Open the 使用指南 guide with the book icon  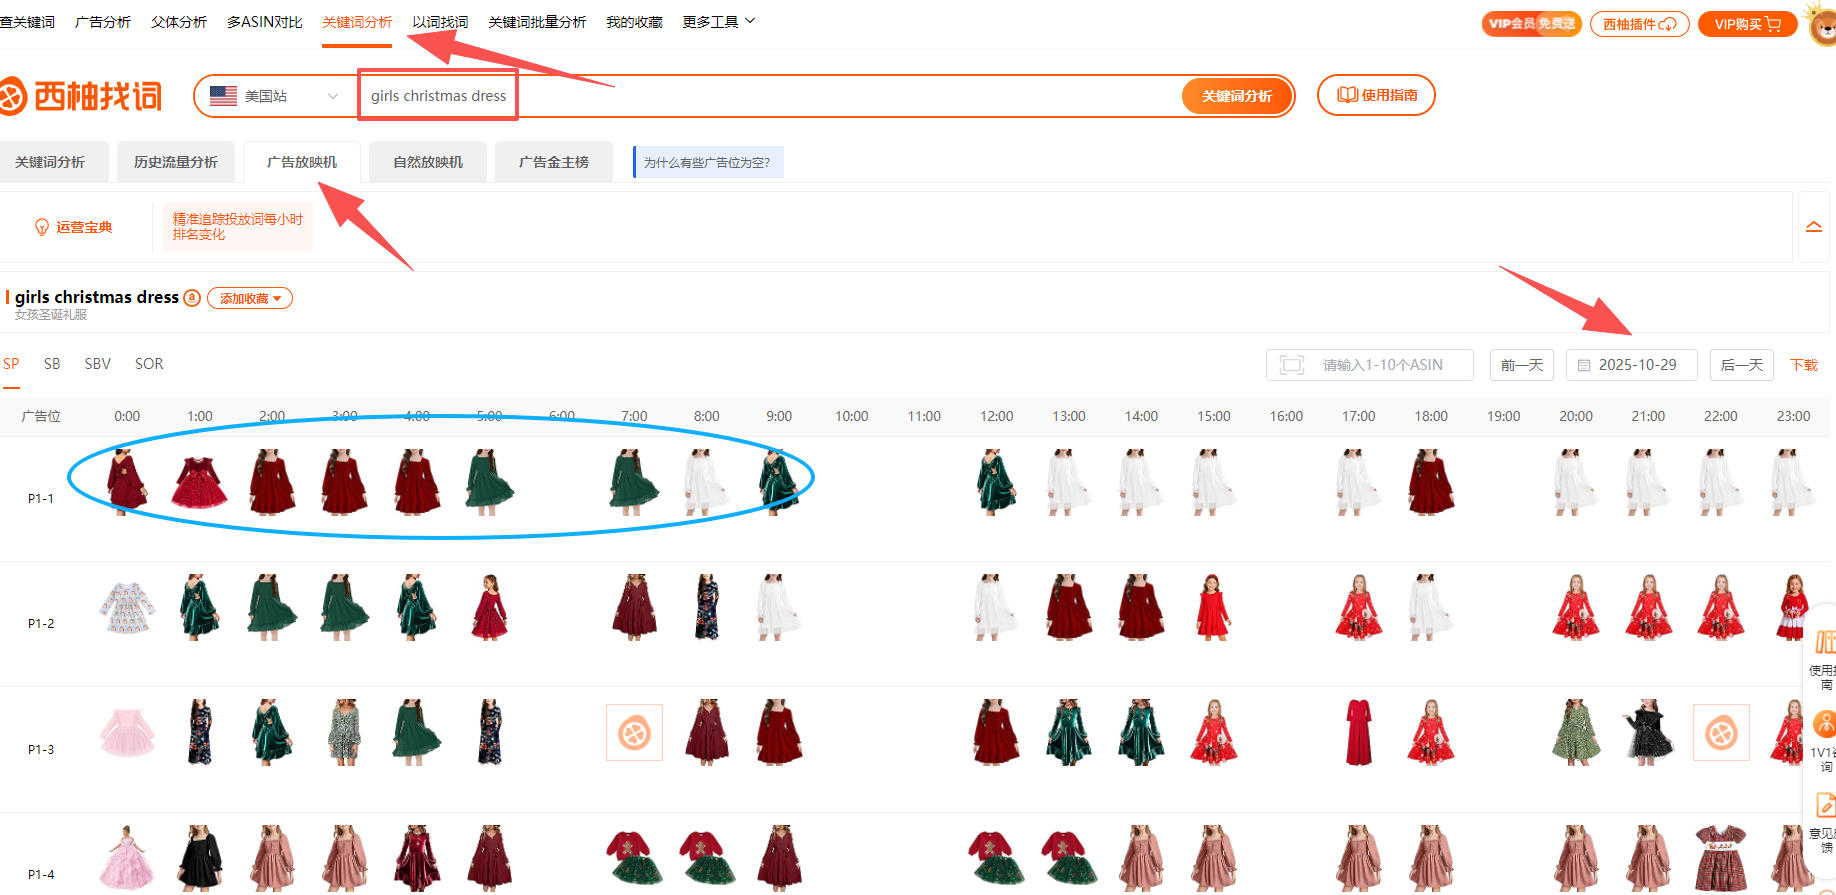tap(1376, 95)
